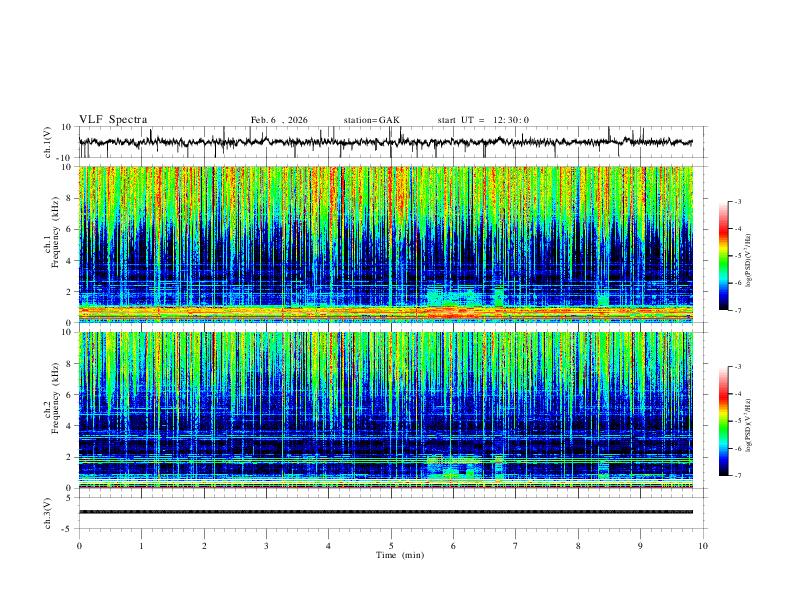
Task: Click the "VLF Spectra" plot title
Action: point(113,120)
